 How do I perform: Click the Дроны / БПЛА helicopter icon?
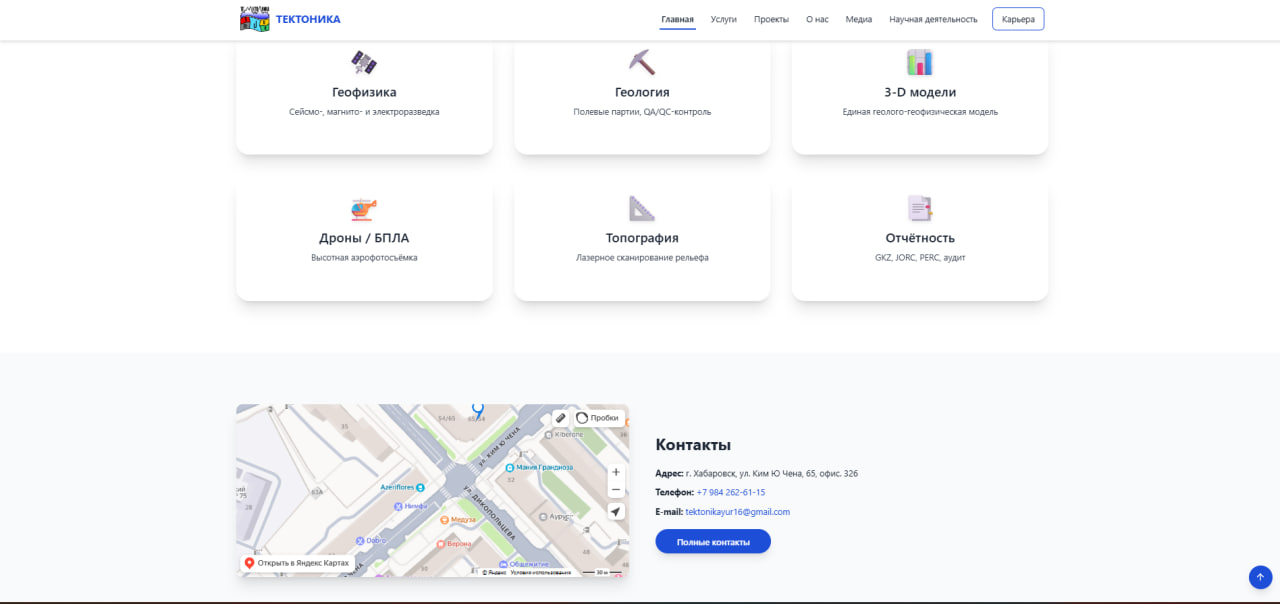[364, 209]
